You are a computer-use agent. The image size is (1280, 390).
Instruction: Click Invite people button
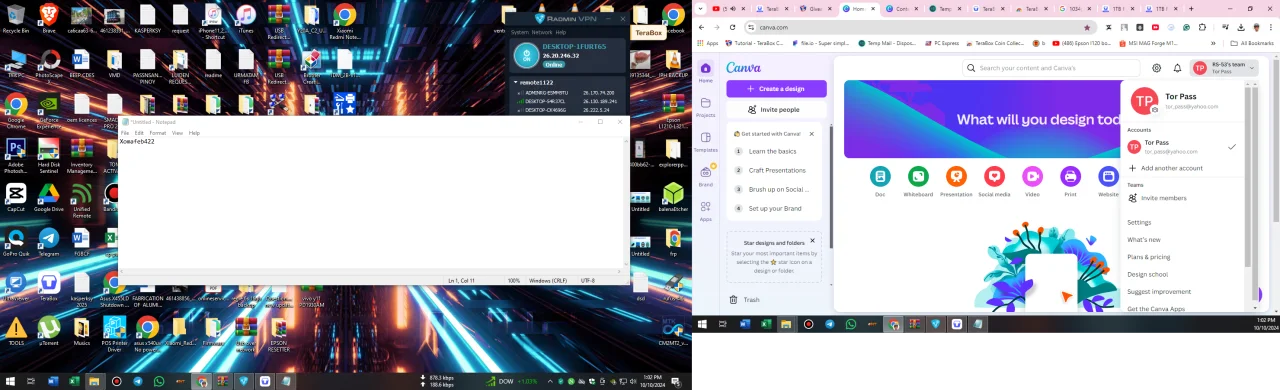pyautogui.click(x=776, y=109)
